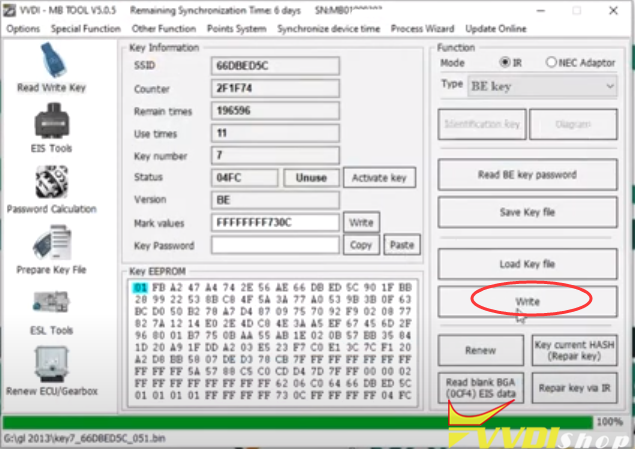Open the Special Function menu
Viewport: 635px width, 449px height.
tap(85, 29)
